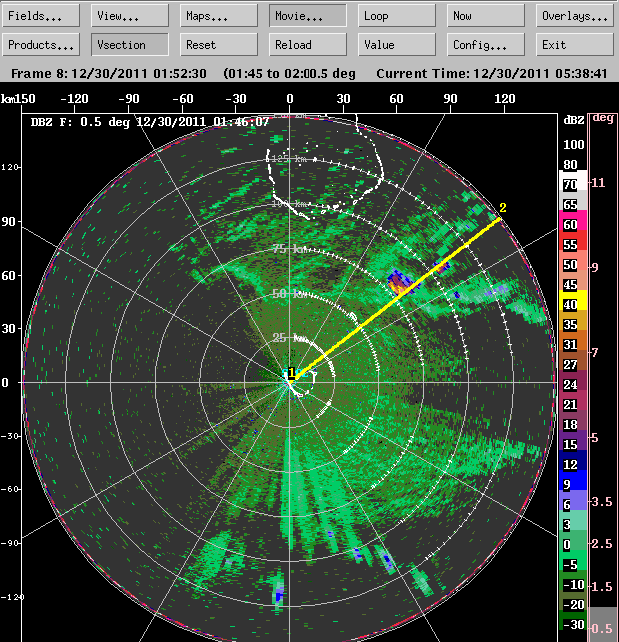This screenshot has height=642, width=619.
Task: Select the 2.5 deg elevation tilt
Action: [x=602, y=543]
